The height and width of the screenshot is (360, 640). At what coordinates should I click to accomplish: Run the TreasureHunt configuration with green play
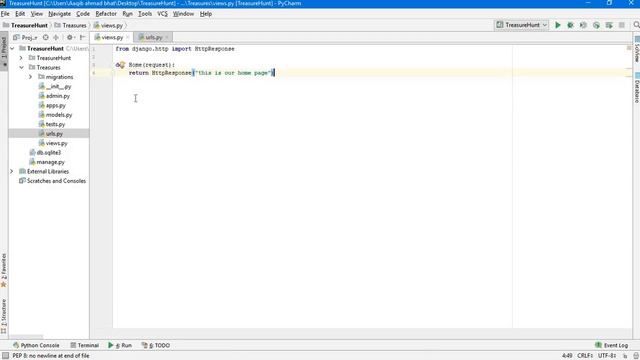tap(558, 25)
